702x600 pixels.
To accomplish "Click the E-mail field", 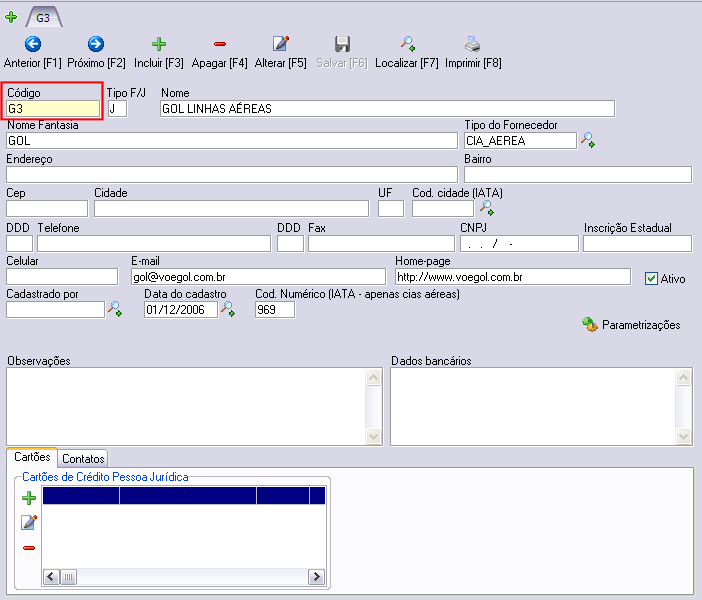I will (x=258, y=277).
